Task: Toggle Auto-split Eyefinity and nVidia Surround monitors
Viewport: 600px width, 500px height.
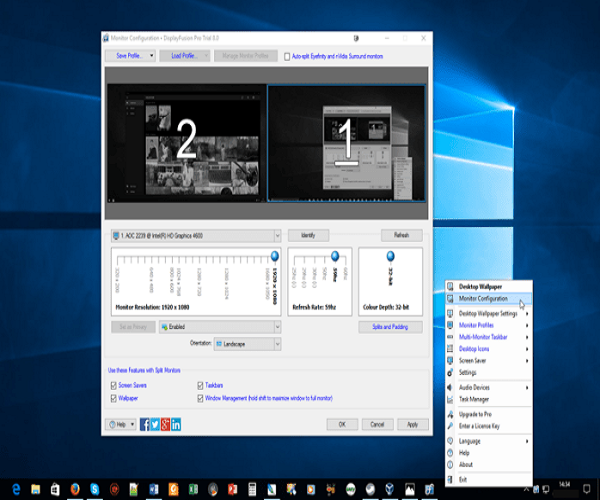Action: click(x=287, y=57)
